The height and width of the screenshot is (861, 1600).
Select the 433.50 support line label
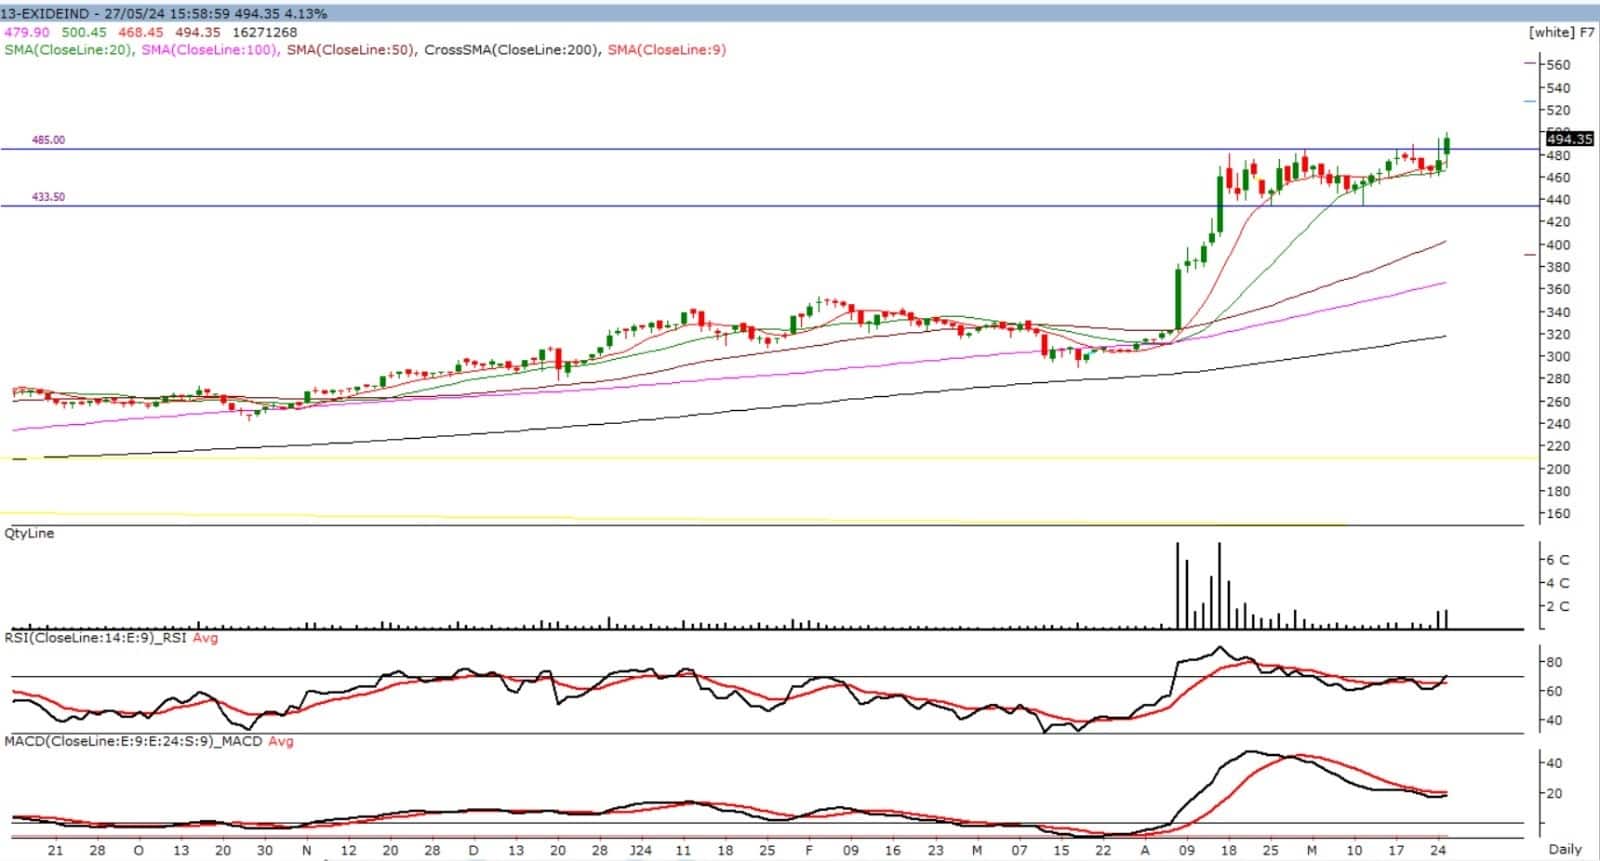48,197
